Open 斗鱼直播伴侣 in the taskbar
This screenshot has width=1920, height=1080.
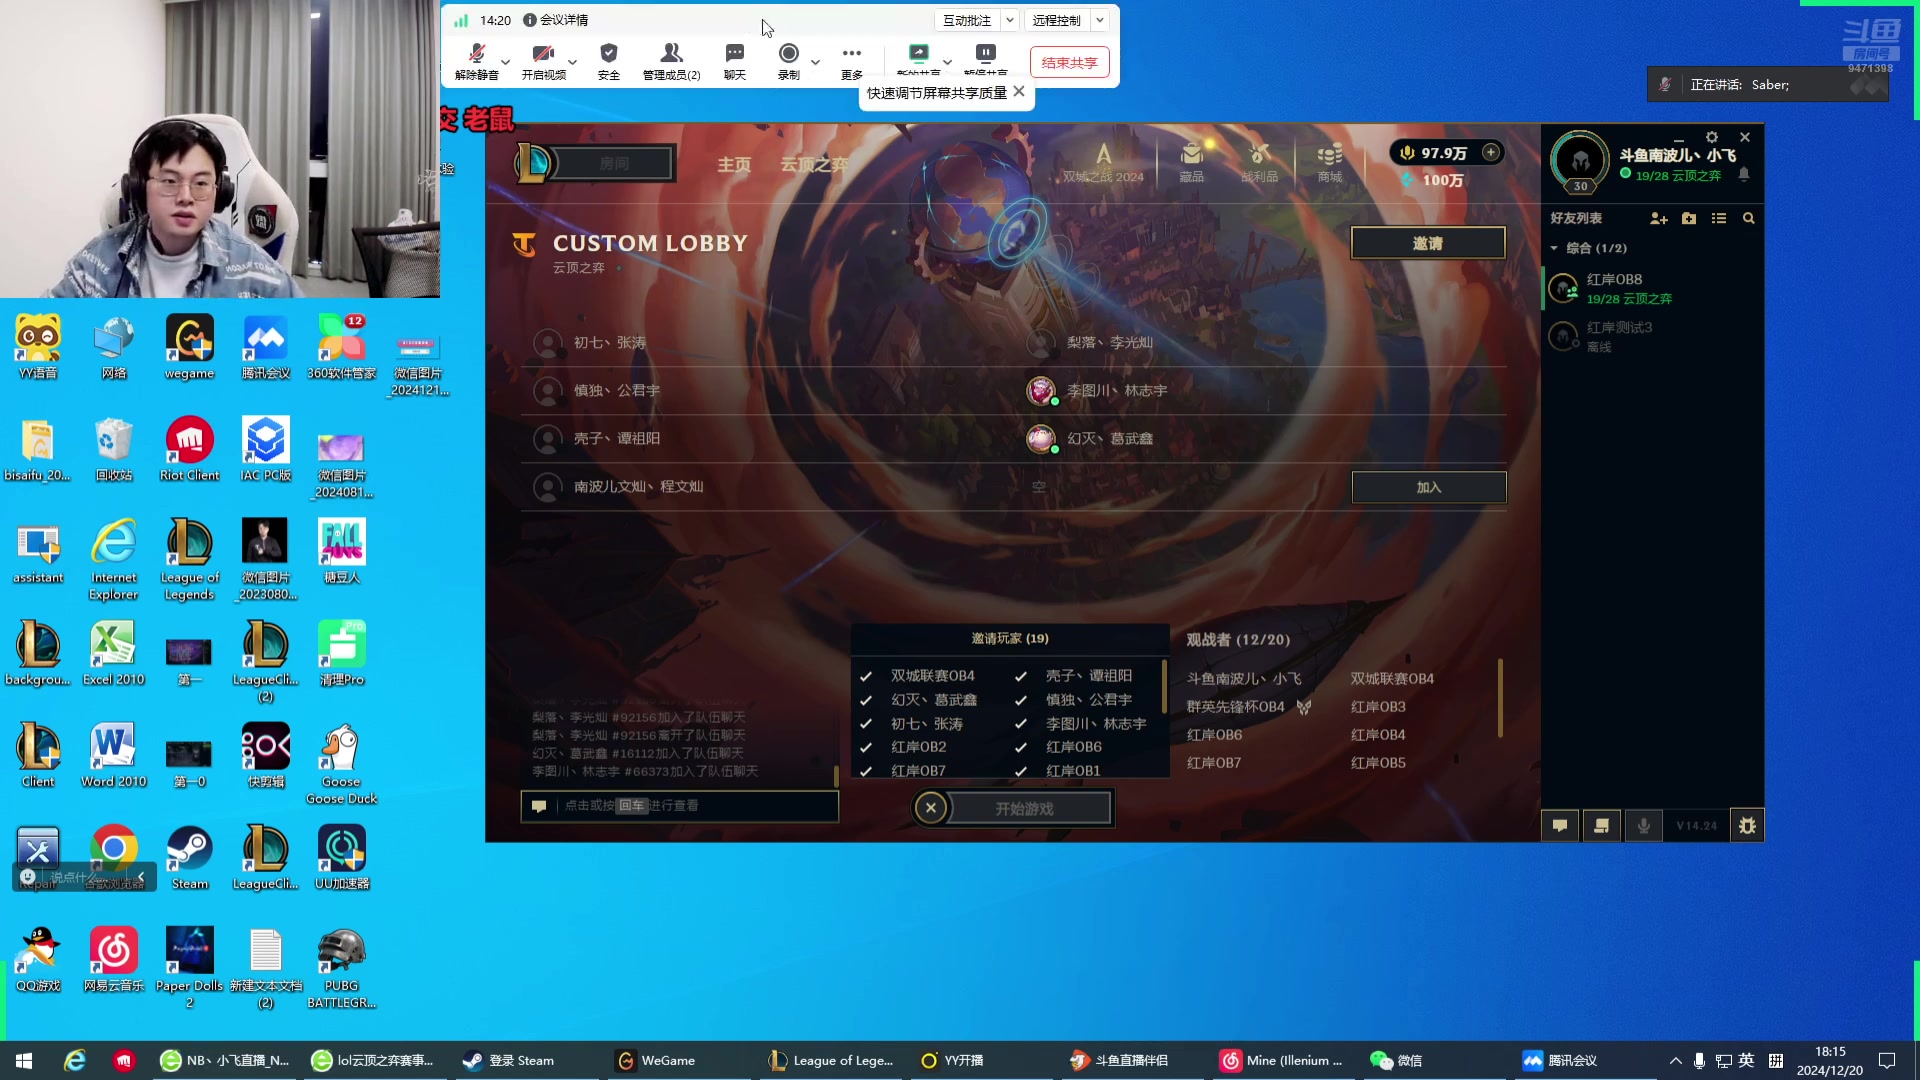point(1120,1060)
